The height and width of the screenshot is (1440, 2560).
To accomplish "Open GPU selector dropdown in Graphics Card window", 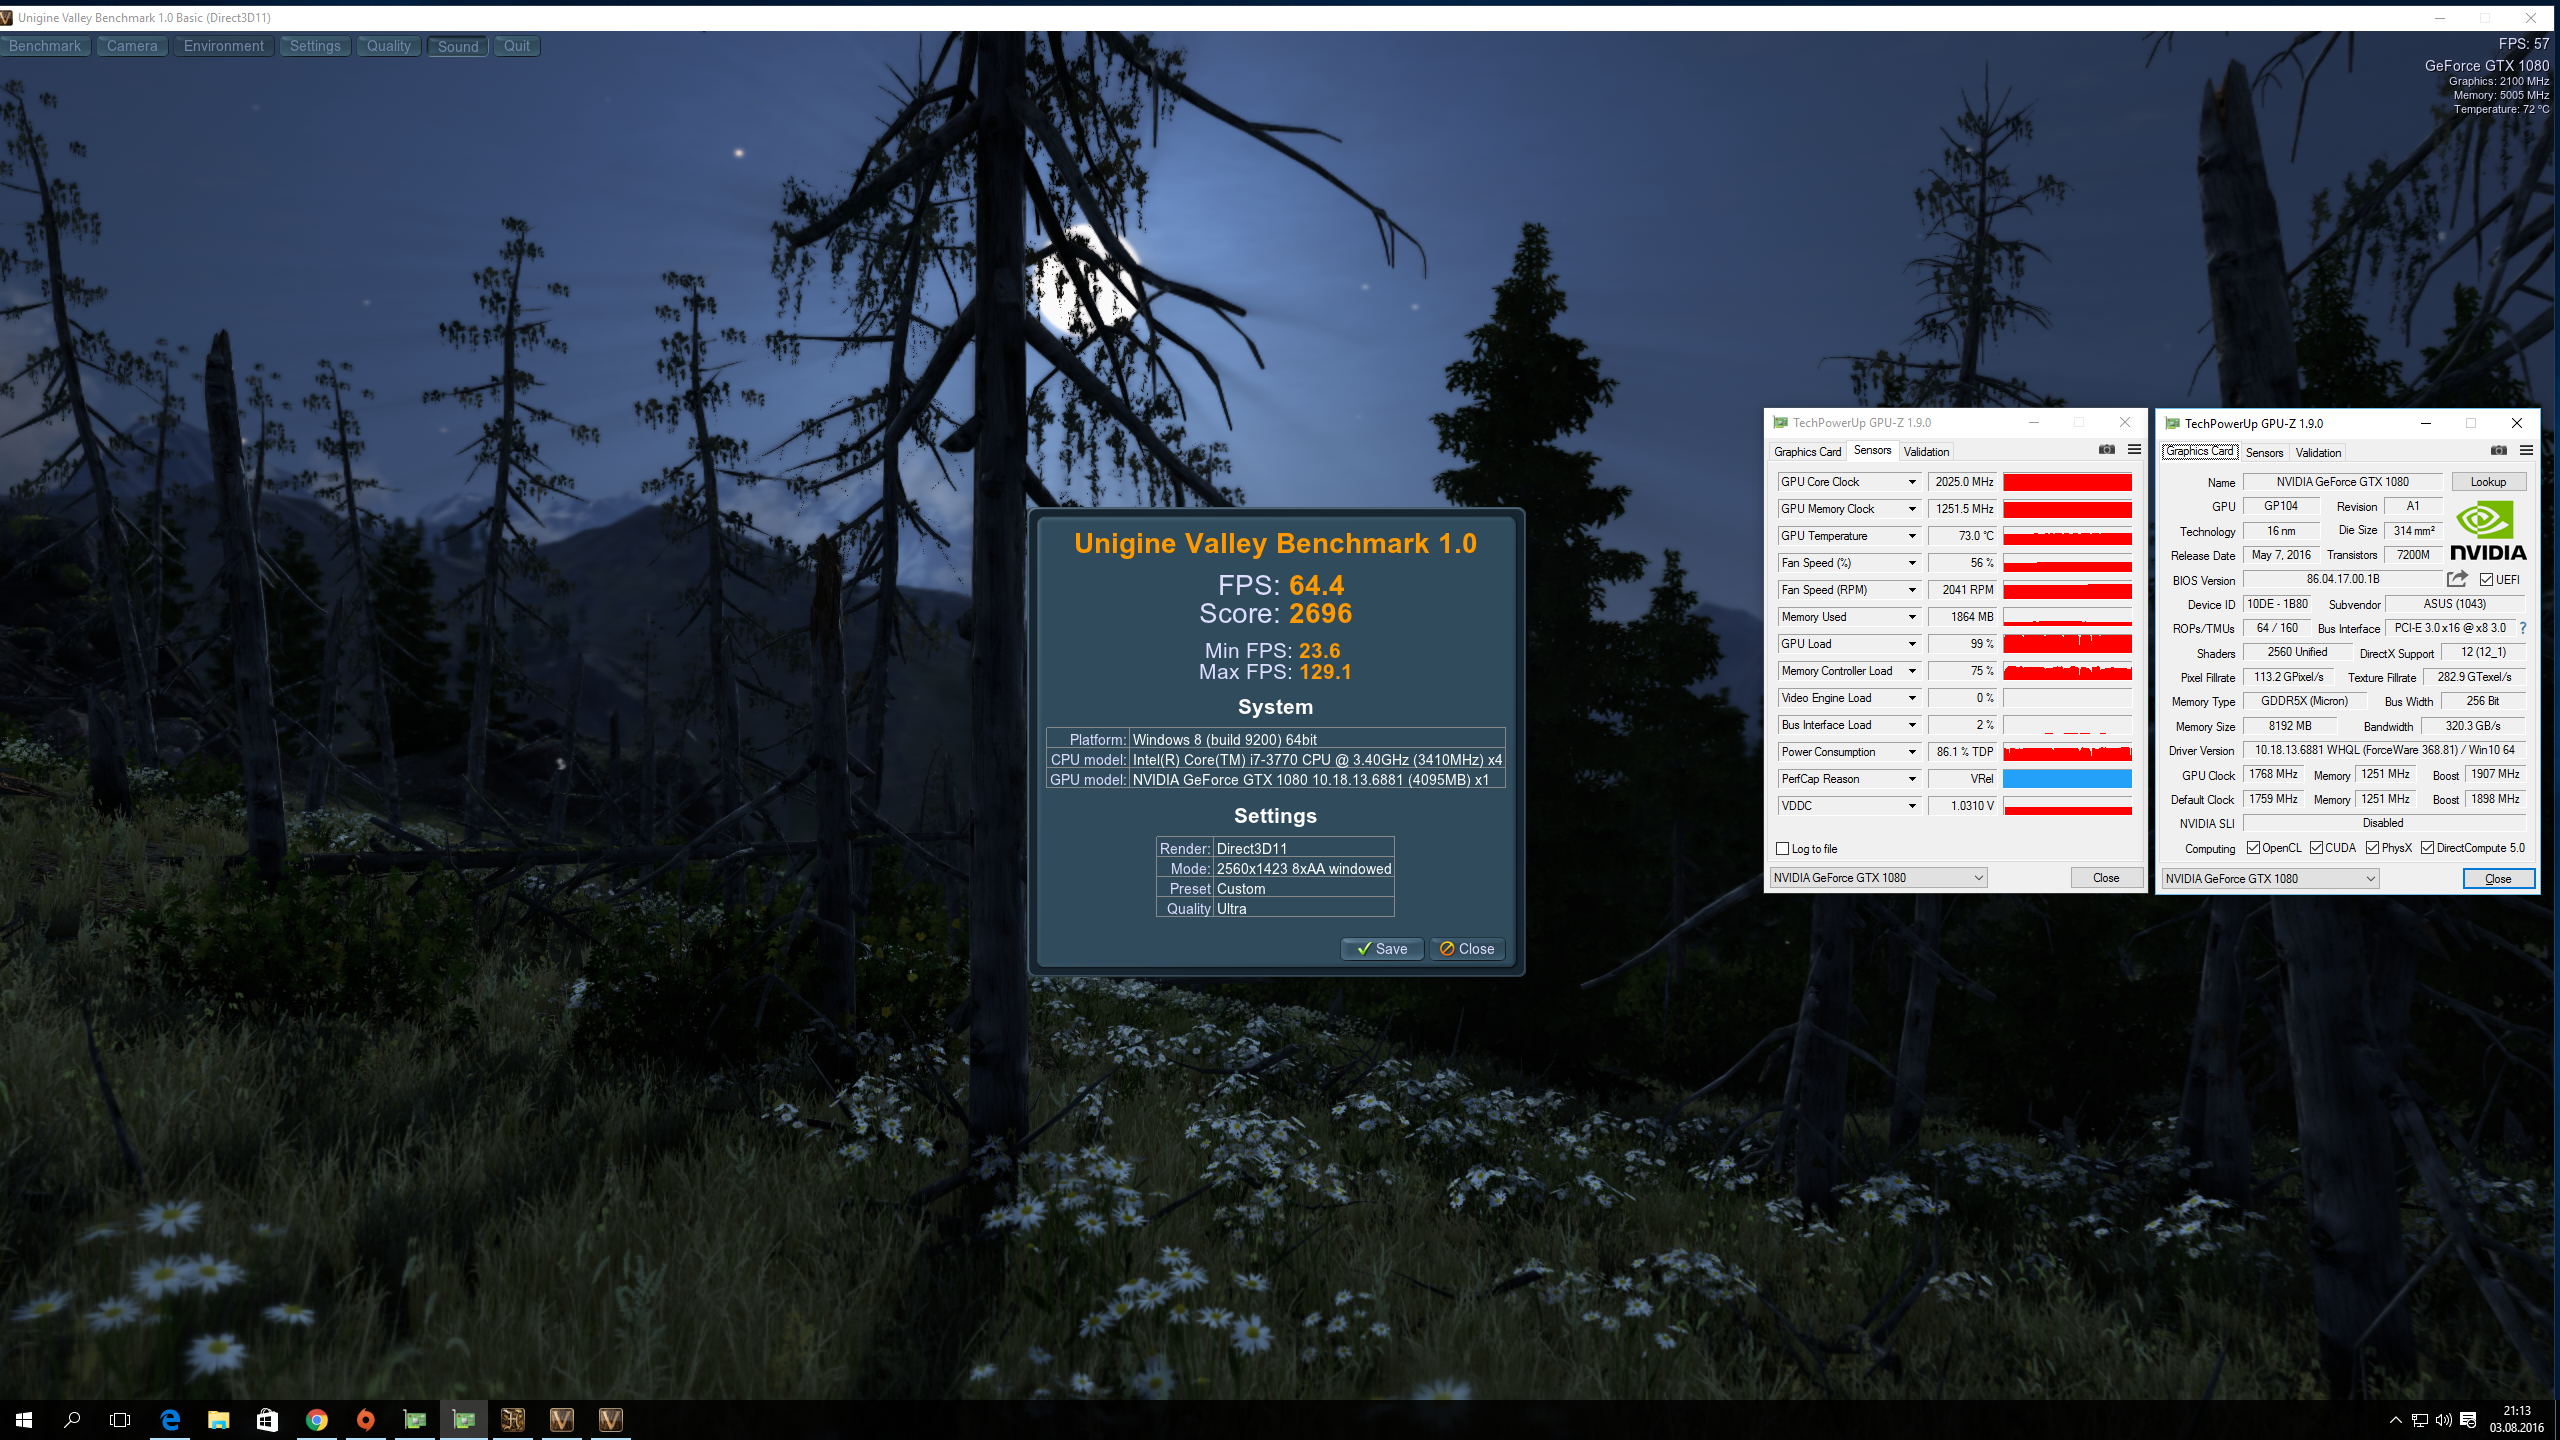I will click(2270, 879).
